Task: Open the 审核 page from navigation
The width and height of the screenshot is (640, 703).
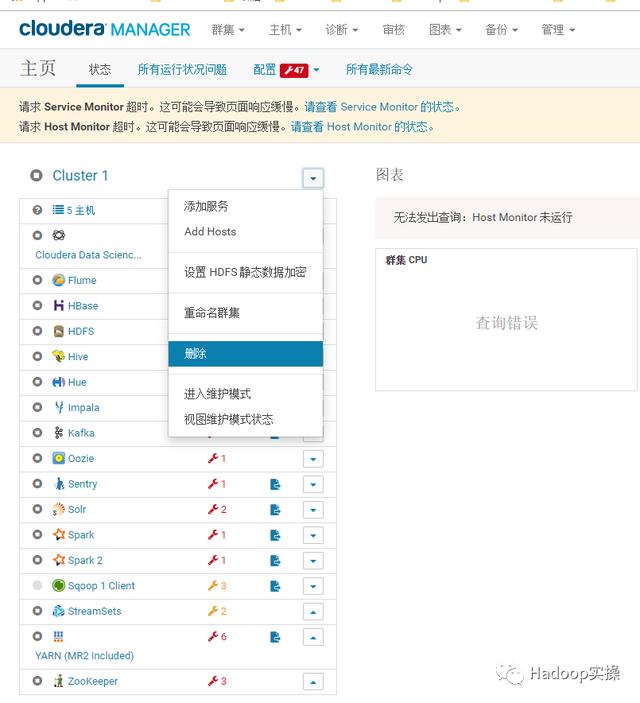Action: [393, 30]
